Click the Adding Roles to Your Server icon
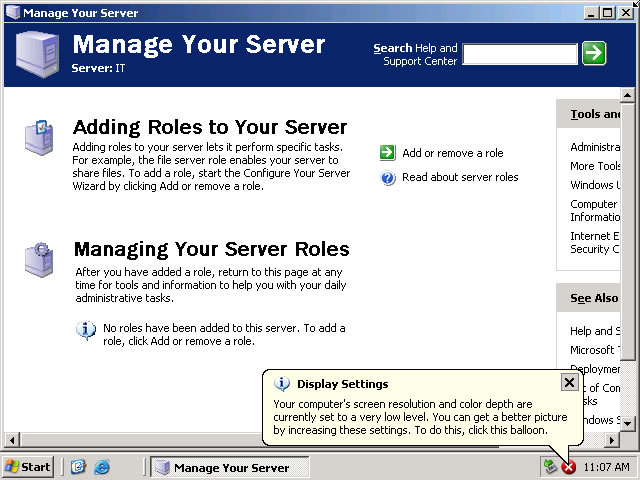Viewport: 640px width, 480px height. click(39, 138)
